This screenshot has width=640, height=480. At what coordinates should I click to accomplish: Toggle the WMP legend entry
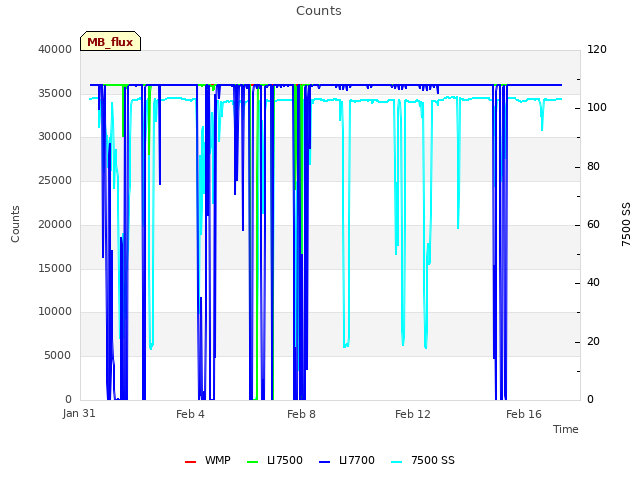point(208,460)
